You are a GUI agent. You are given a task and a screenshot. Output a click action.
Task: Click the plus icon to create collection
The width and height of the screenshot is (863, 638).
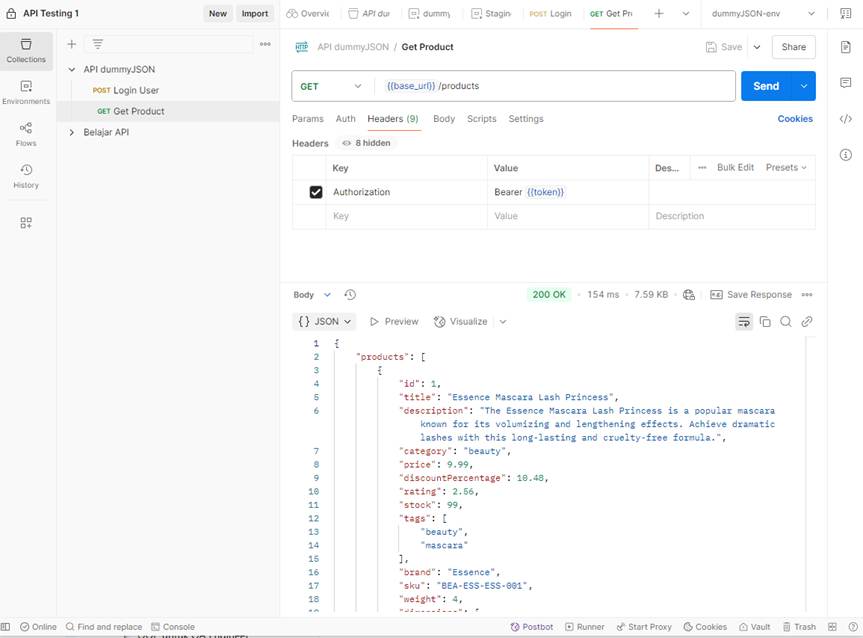pos(71,44)
